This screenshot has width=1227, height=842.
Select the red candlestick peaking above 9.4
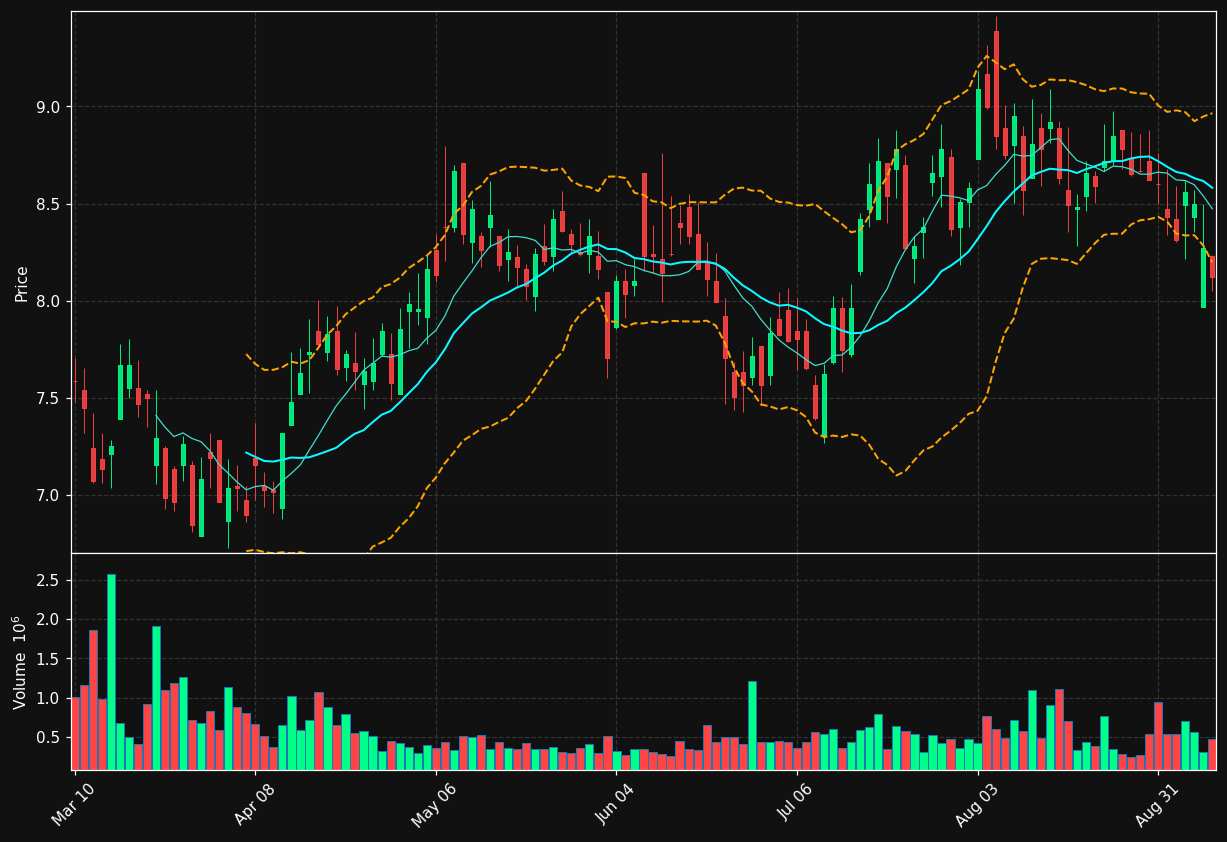996,84
